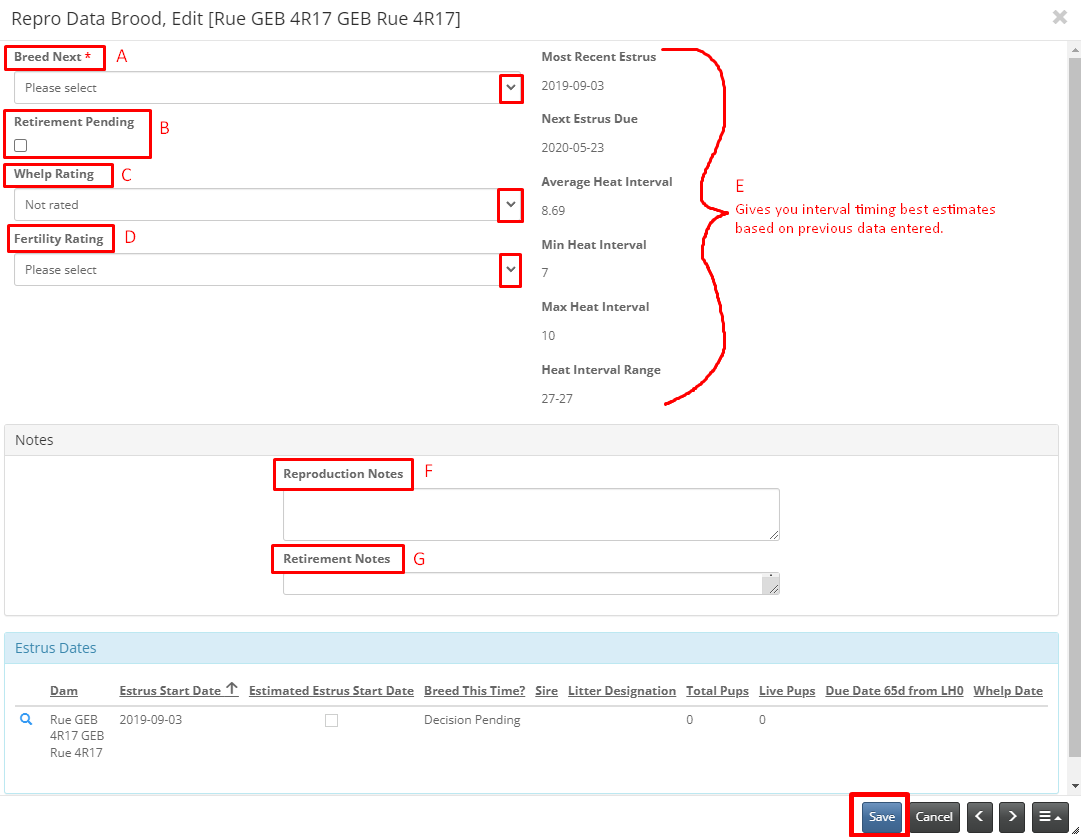Sort by Breed This Time? column header
The image size is (1081, 837).
pyautogui.click(x=474, y=691)
